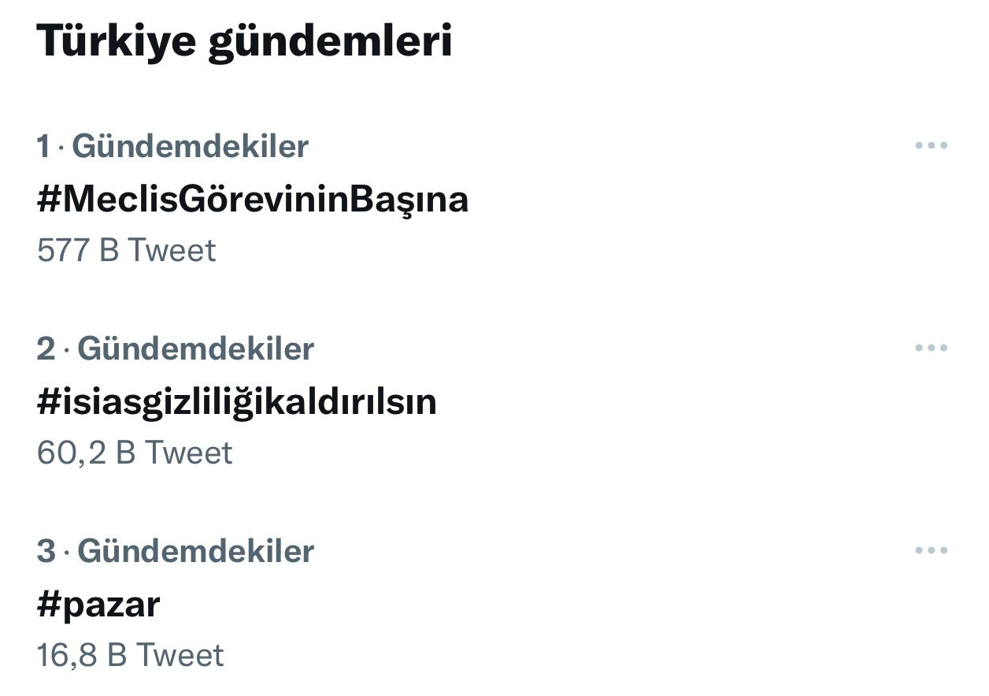Click the "16,8 B" tweet count number

[82, 655]
